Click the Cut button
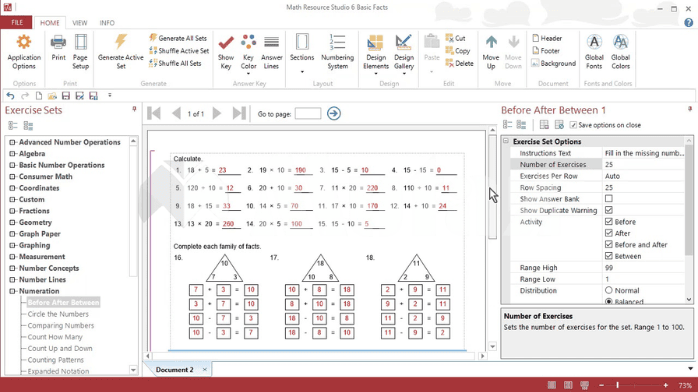 pos(455,38)
